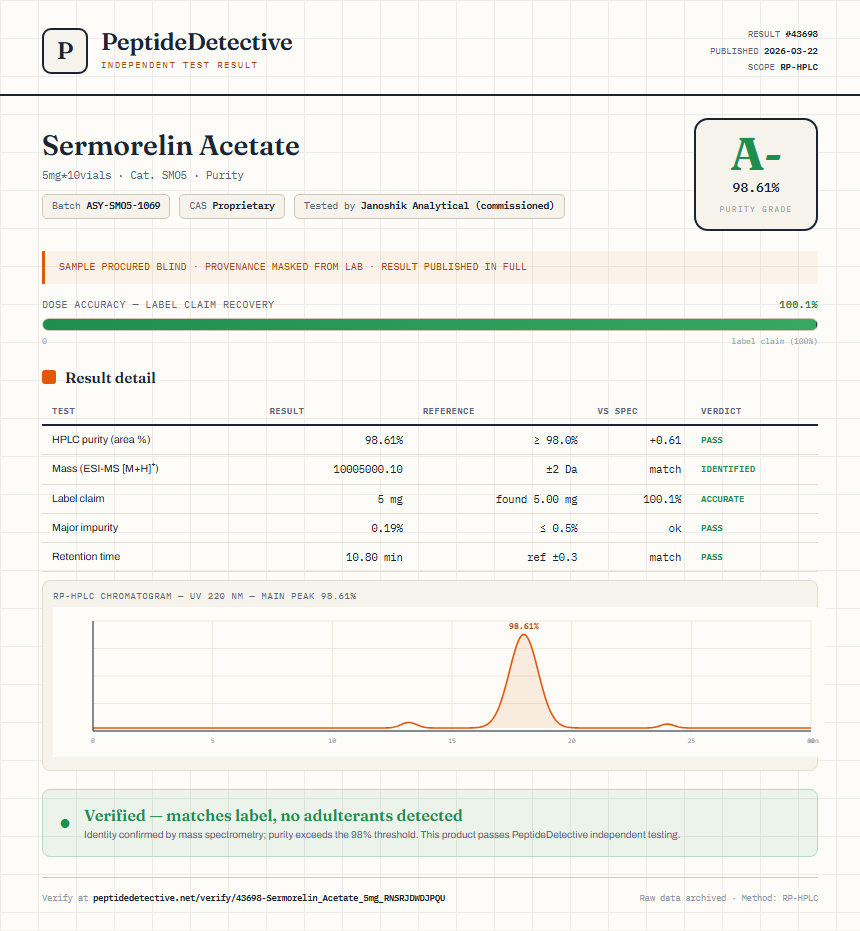Click the 98.61% label above chromatogram peak

(523, 626)
